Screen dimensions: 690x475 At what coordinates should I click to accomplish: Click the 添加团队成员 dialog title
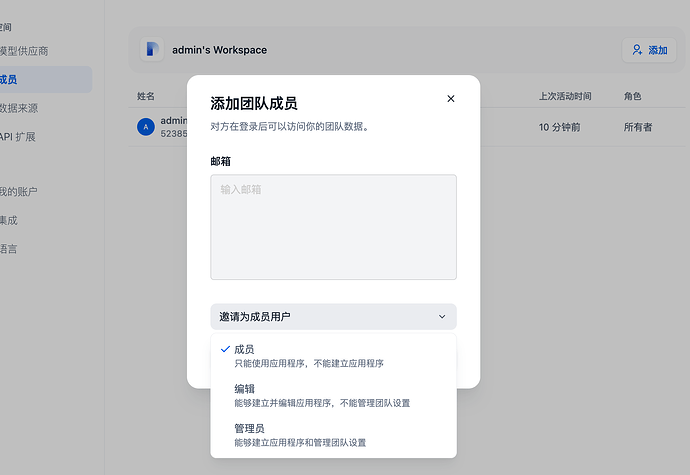(254, 103)
